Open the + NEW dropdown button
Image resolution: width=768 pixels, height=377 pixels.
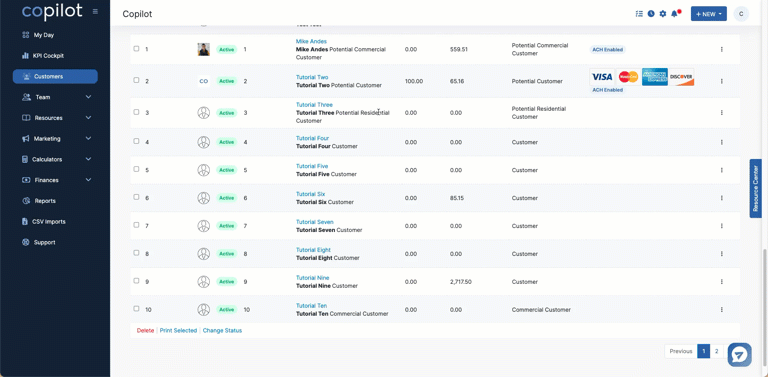point(709,14)
